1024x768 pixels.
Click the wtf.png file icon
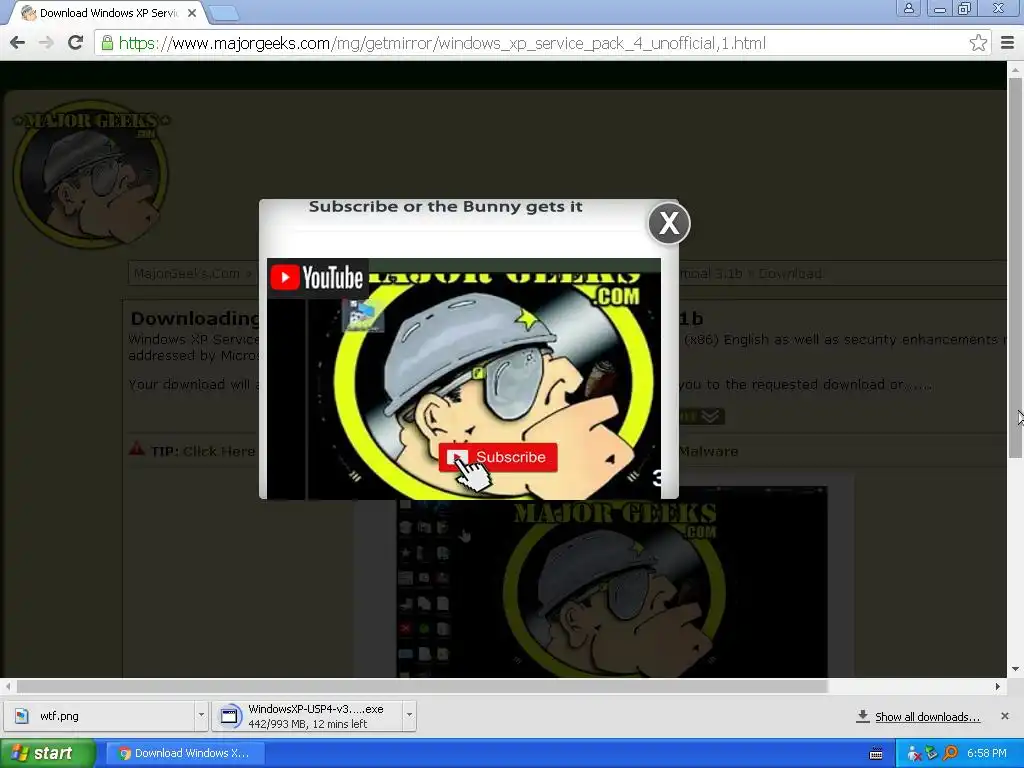[22, 716]
